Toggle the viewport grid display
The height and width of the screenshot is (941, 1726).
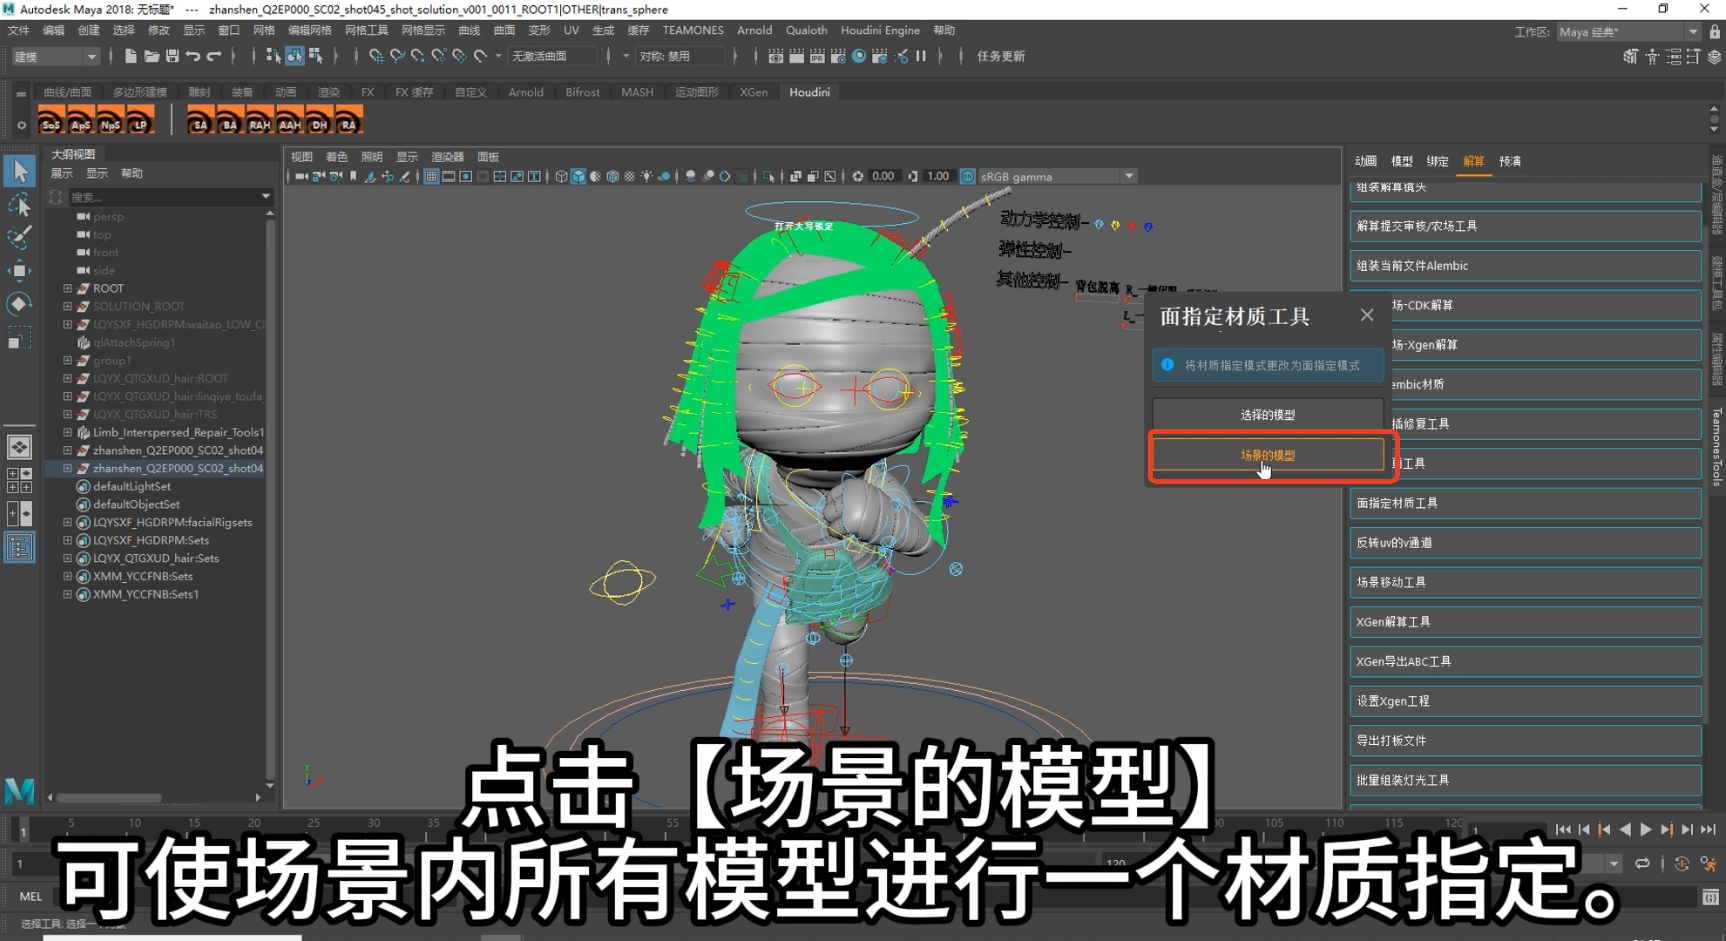pos(431,177)
